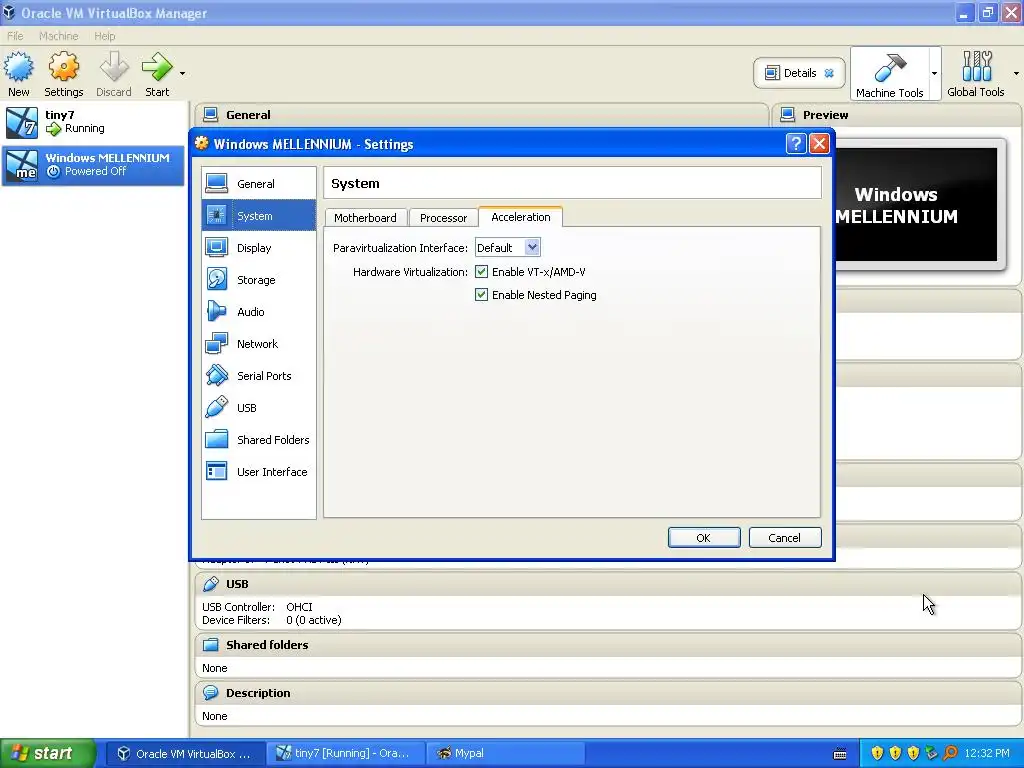Image resolution: width=1024 pixels, height=768 pixels.
Task: Open the Paravirtualization Interface dropdown
Action: point(507,248)
